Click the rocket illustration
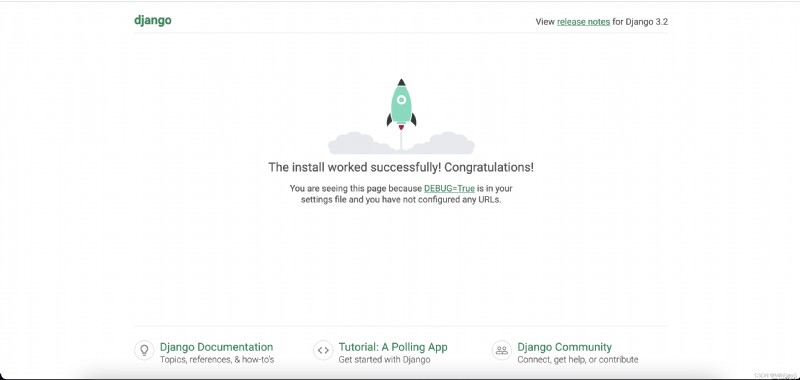This screenshot has width=800, height=380. (x=401, y=116)
